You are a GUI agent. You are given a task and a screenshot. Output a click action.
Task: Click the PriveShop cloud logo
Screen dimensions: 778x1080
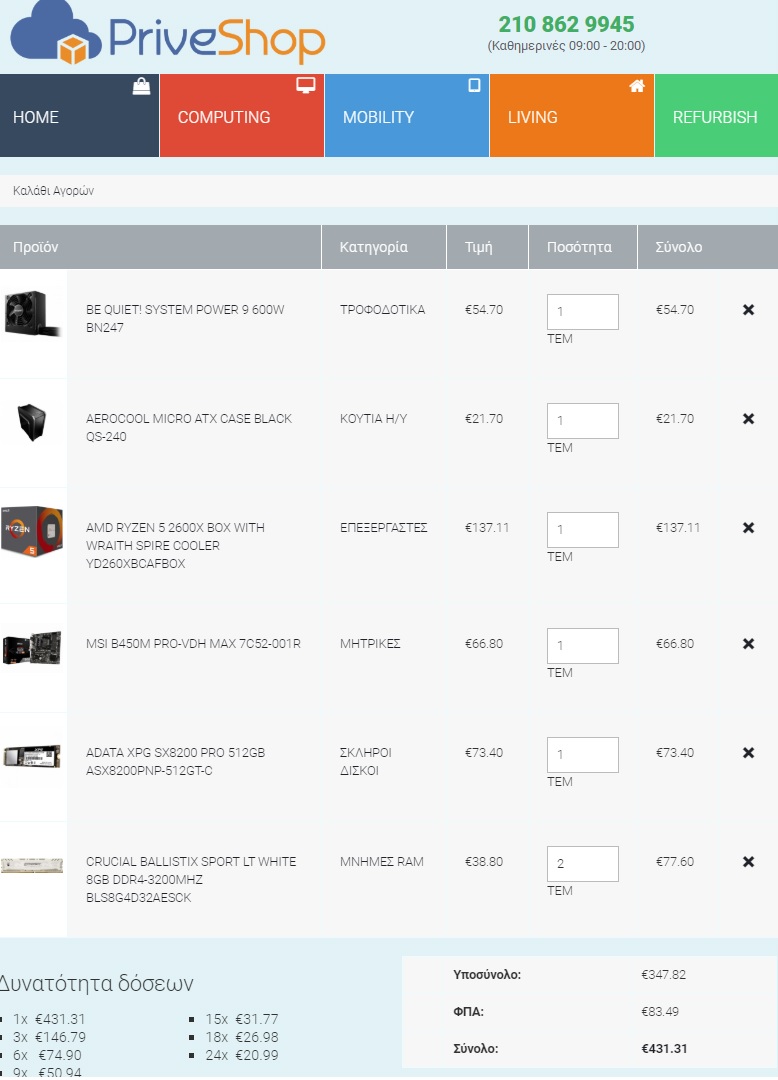pos(167,34)
